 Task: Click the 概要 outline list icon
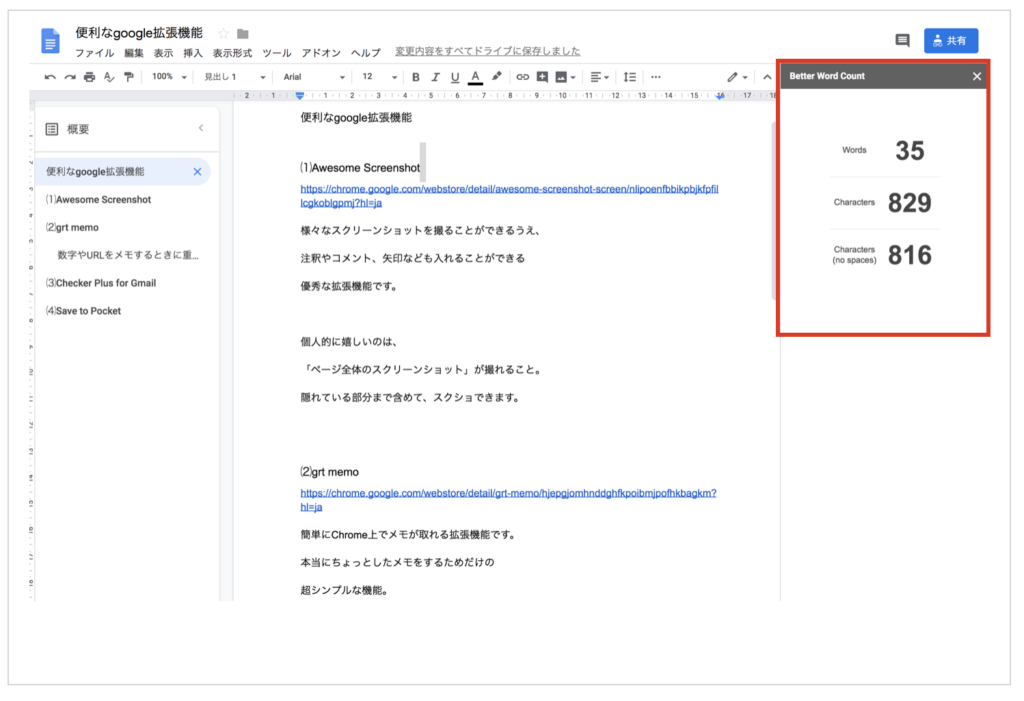click(x=52, y=129)
